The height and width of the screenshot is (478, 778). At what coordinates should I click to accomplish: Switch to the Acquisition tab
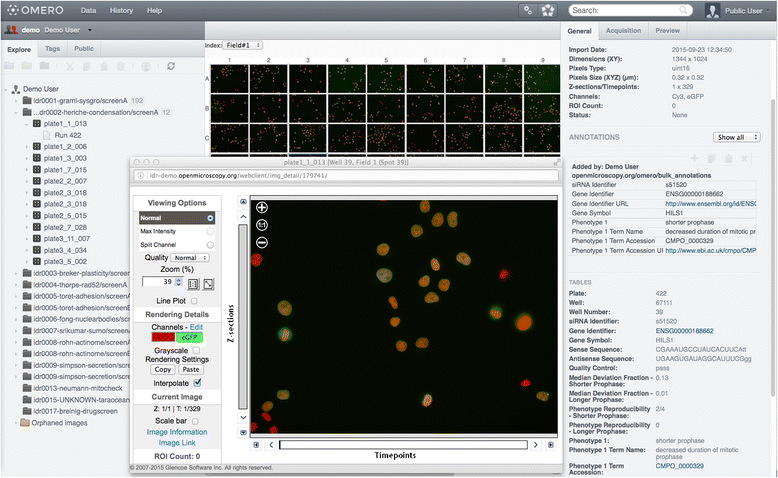(x=623, y=31)
